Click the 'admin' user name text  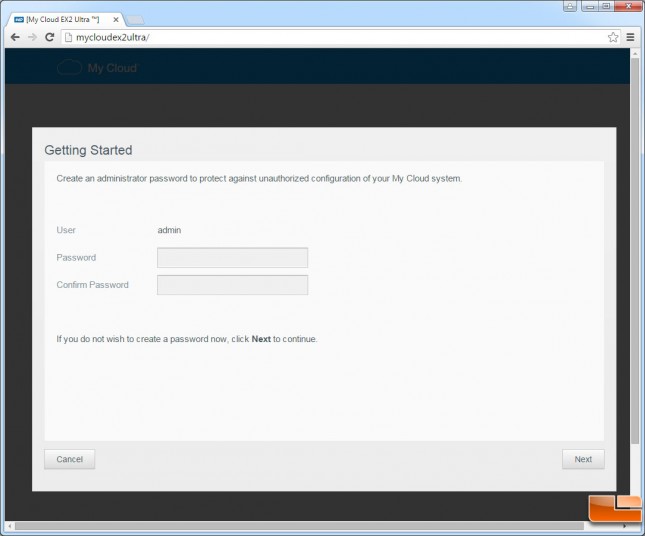tap(169, 230)
